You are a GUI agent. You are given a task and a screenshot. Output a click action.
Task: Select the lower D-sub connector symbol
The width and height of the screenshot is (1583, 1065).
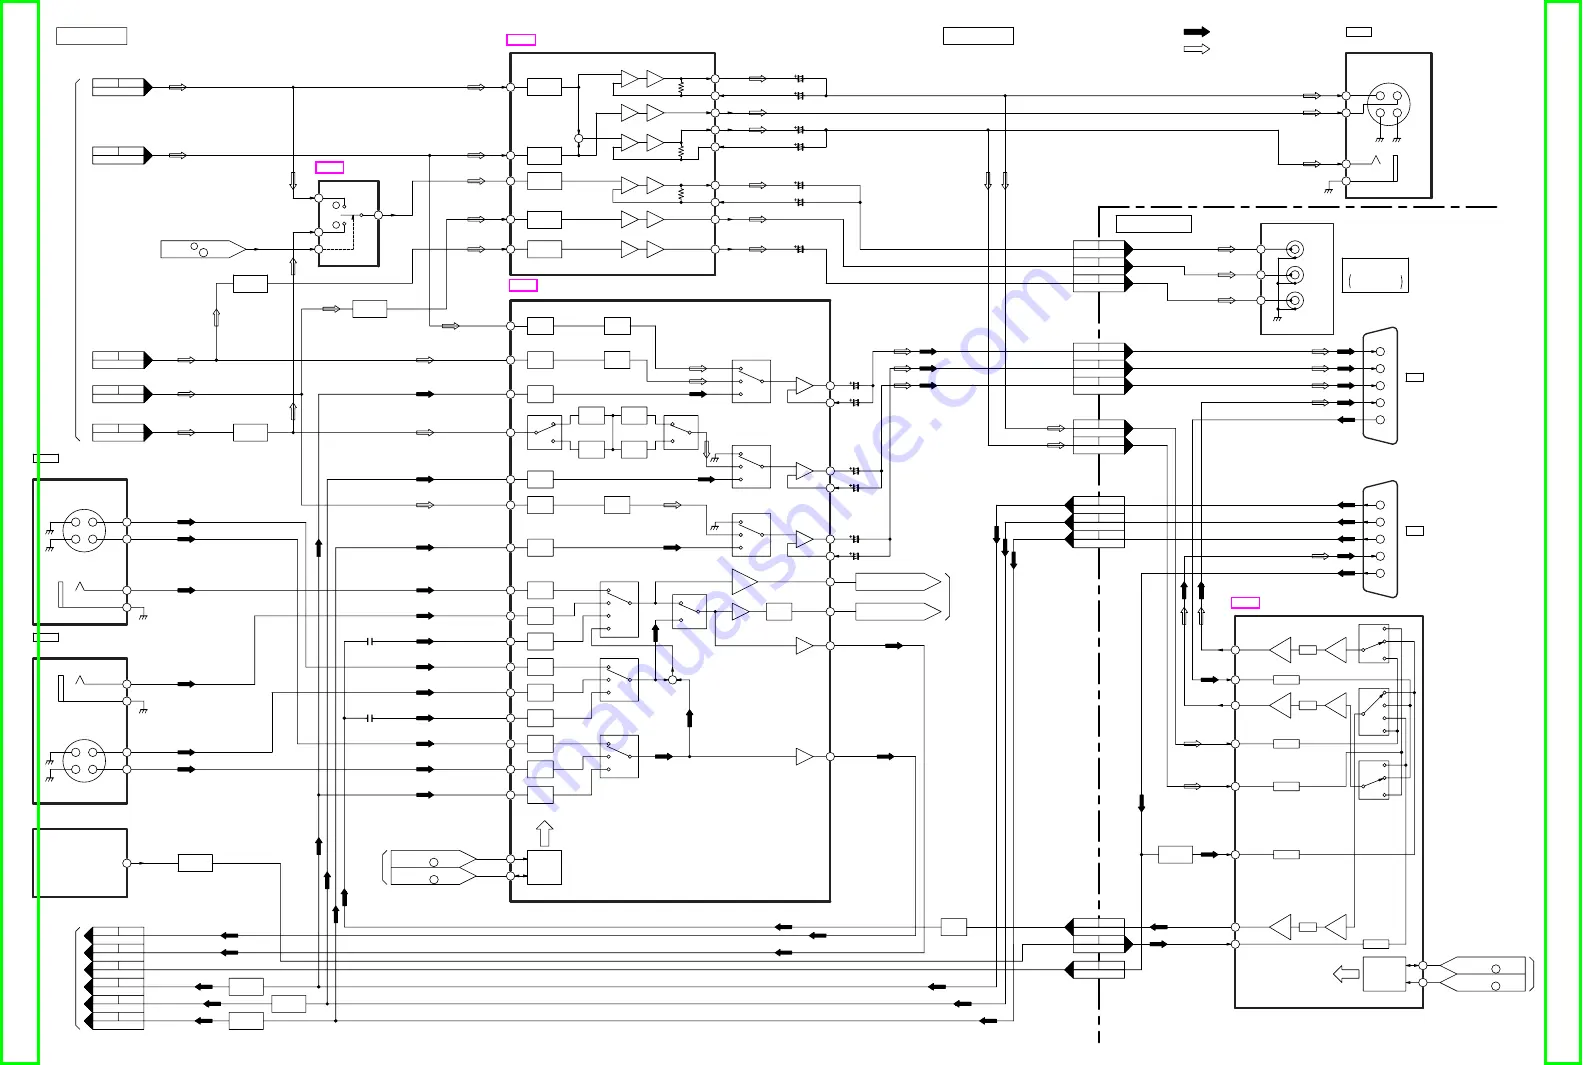1380,539
